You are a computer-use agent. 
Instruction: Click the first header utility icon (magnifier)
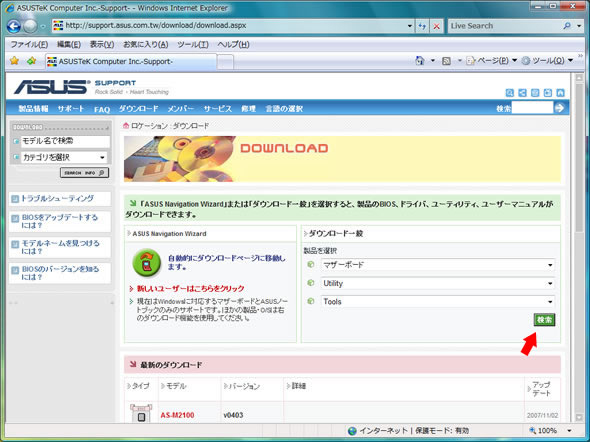(x=509, y=93)
